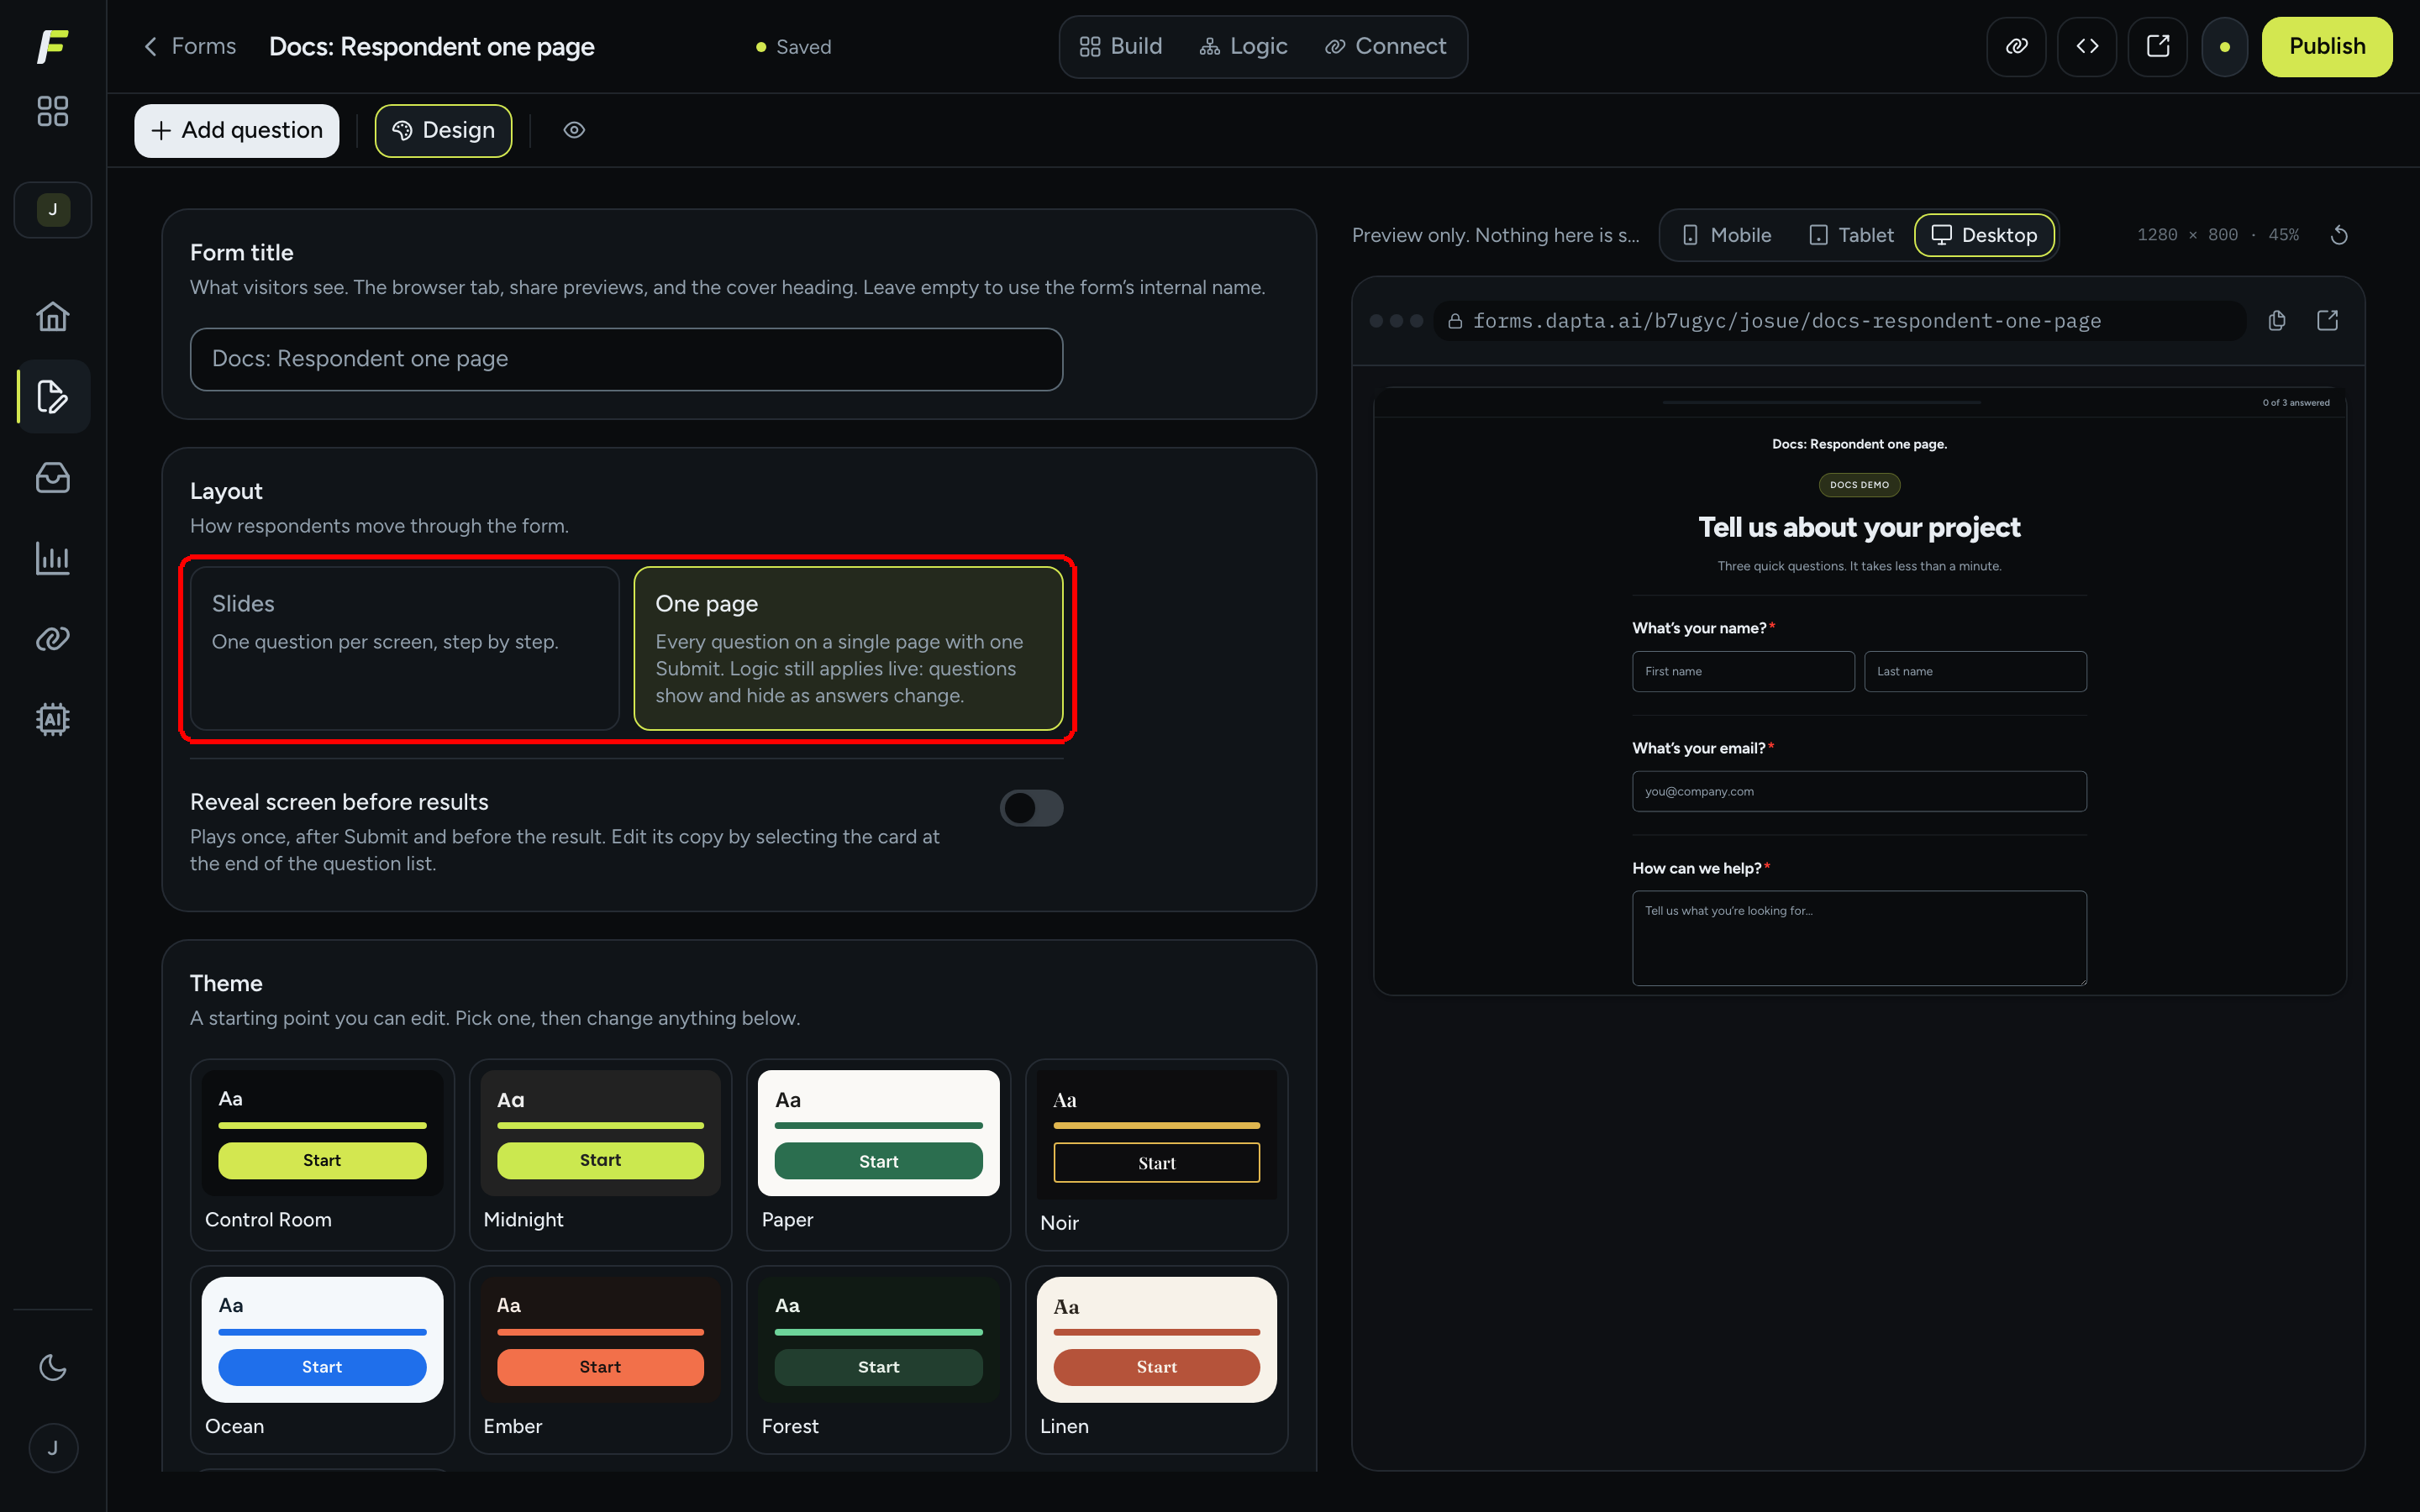2420x1512 pixels.
Task: Copy share link icon in top bar
Action: point(2016,46)
